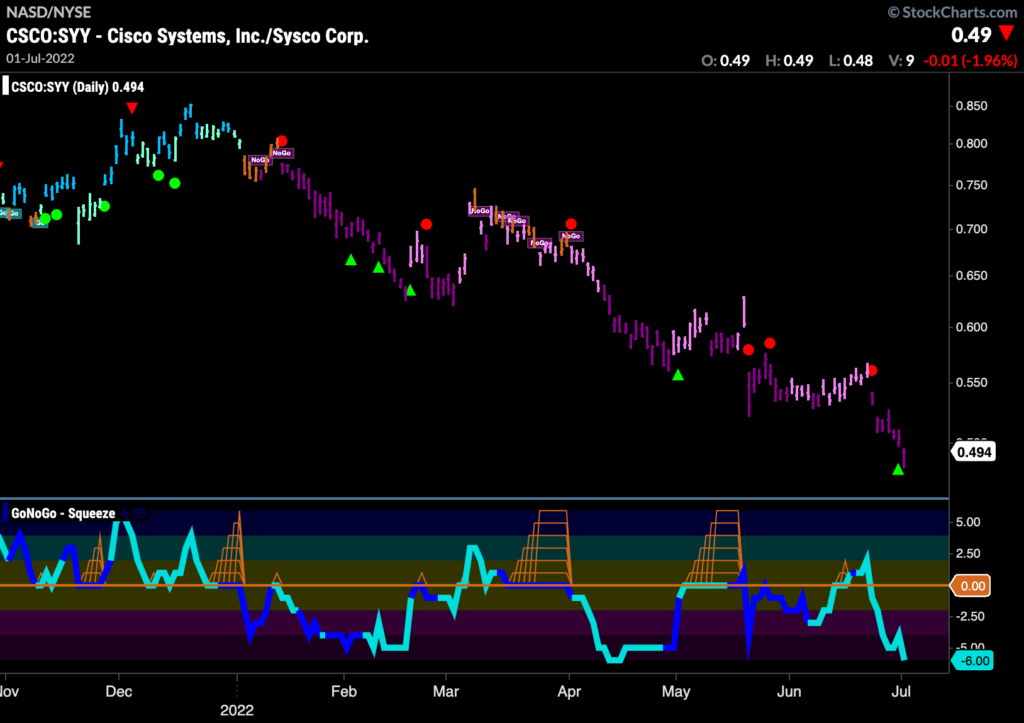
Task: Click the positive 2.50 oscillator axis label
Action: 968,553
